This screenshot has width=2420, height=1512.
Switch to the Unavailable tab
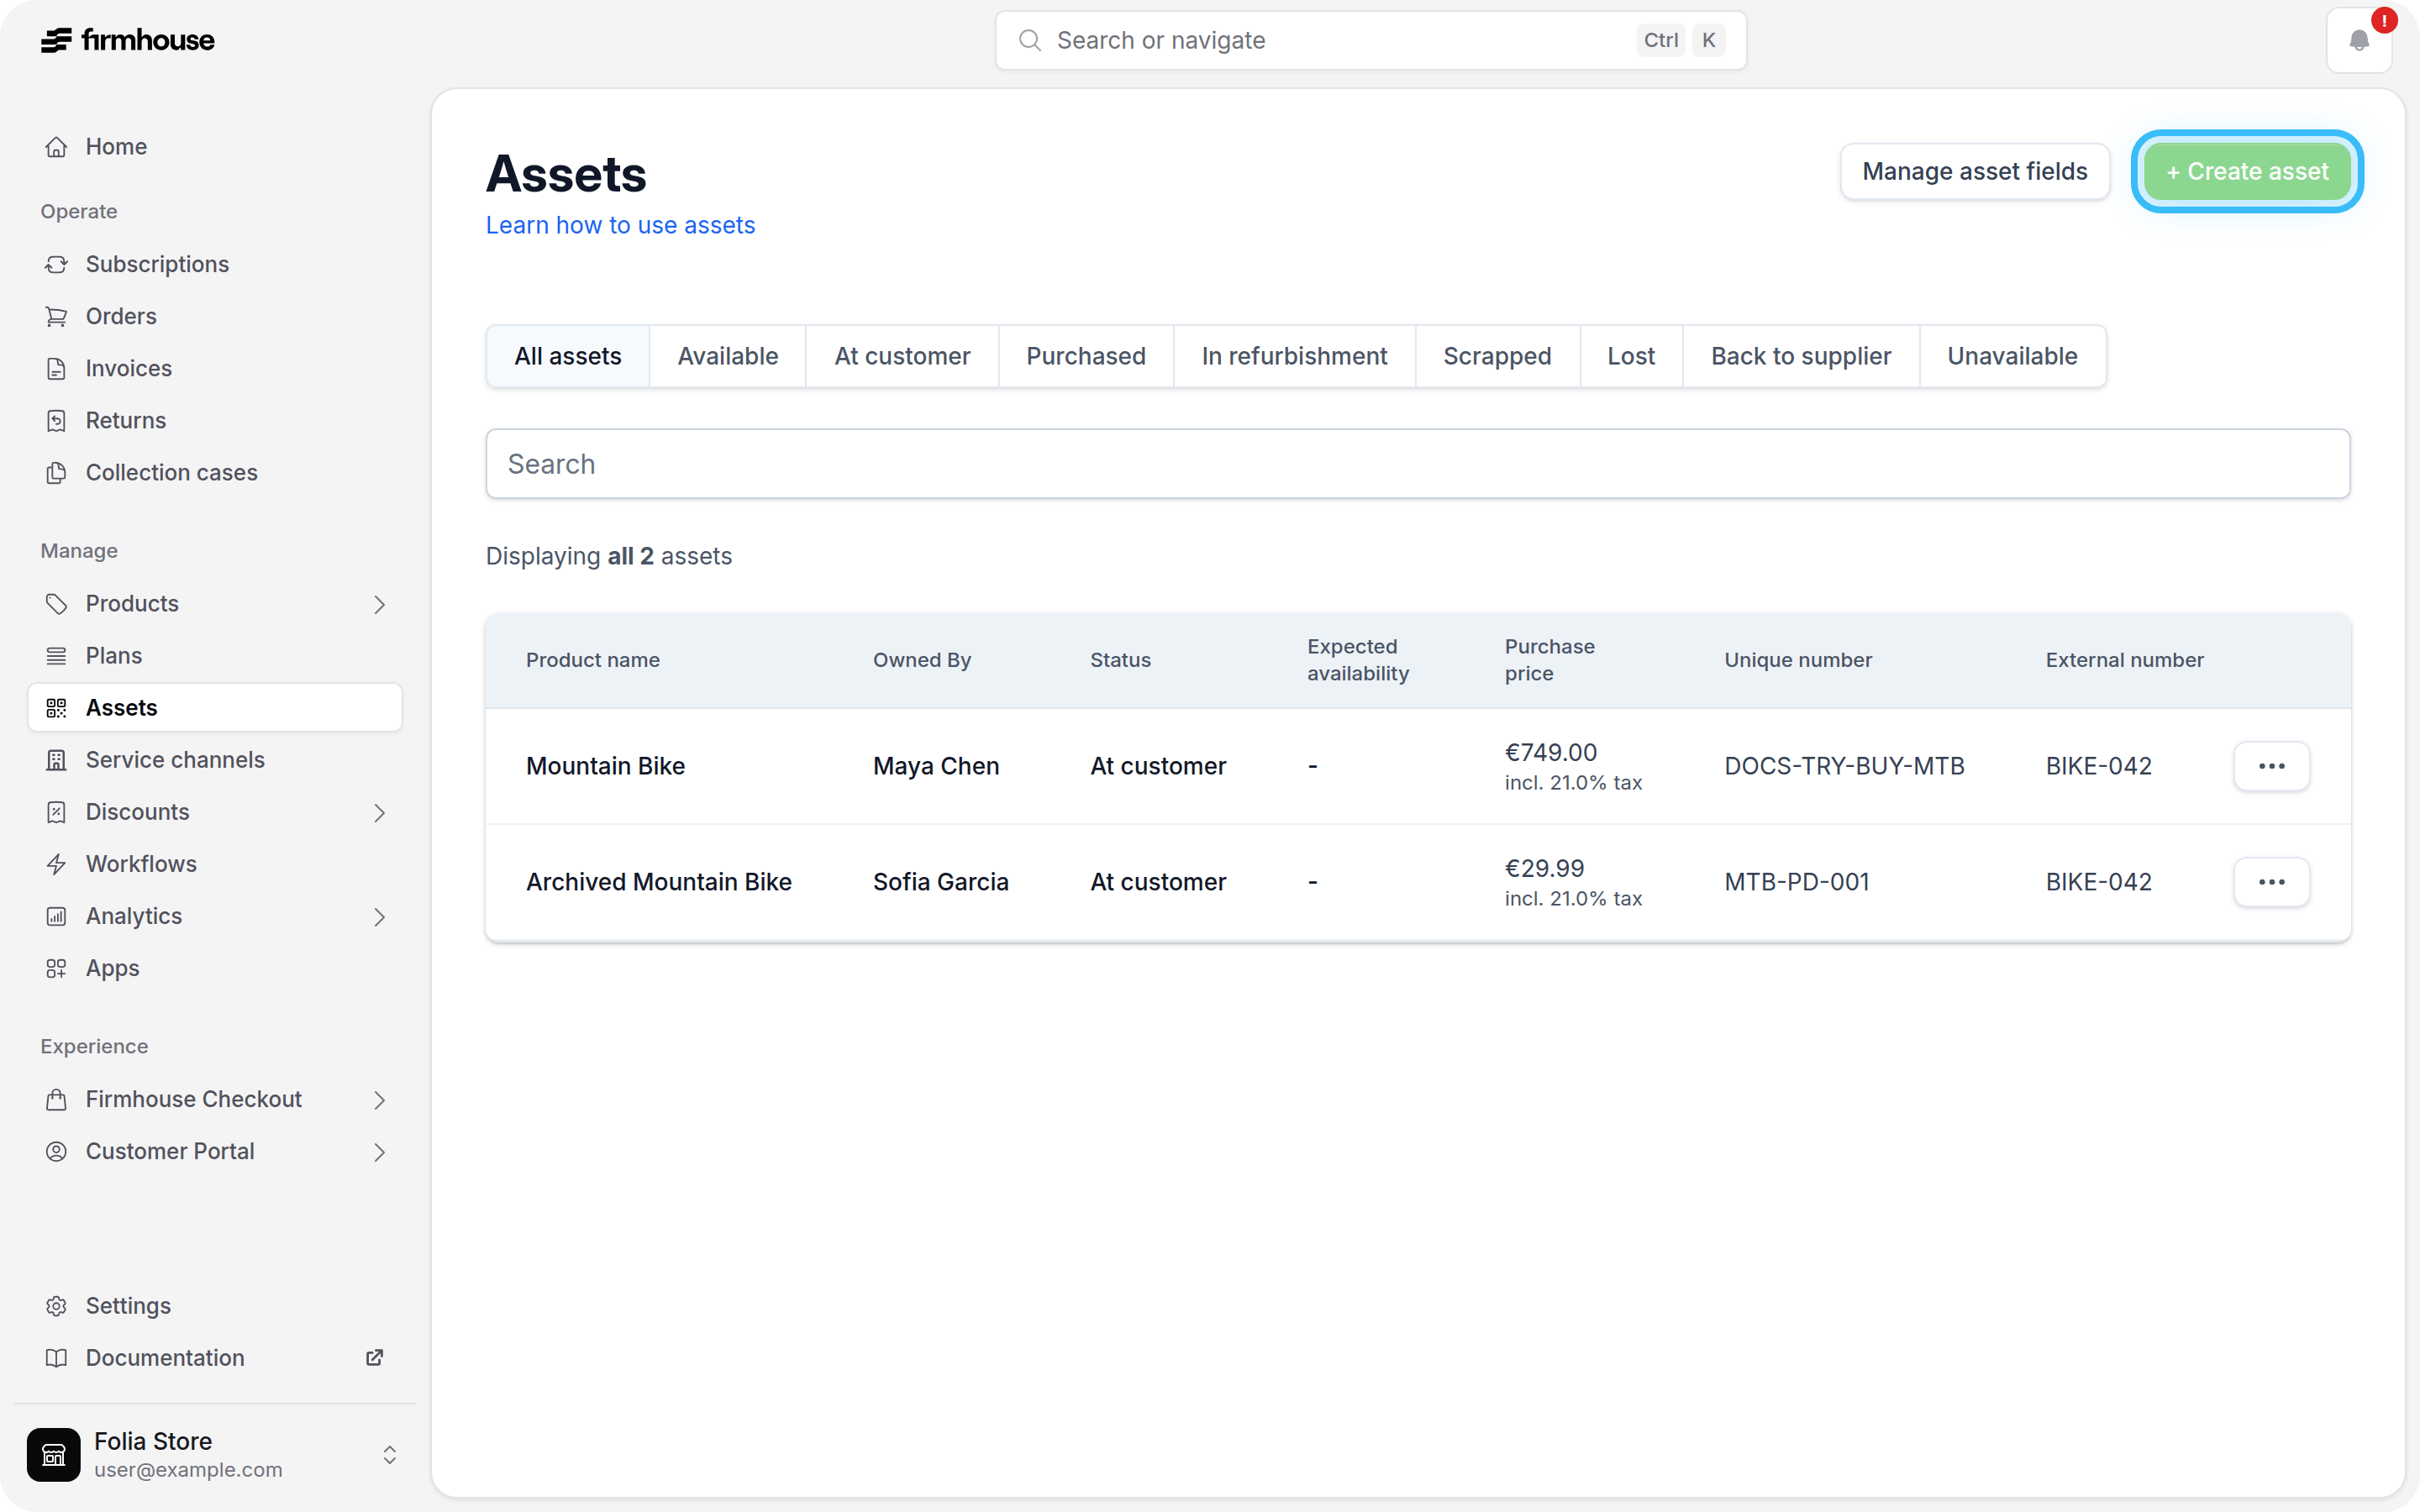point(2012,356)
